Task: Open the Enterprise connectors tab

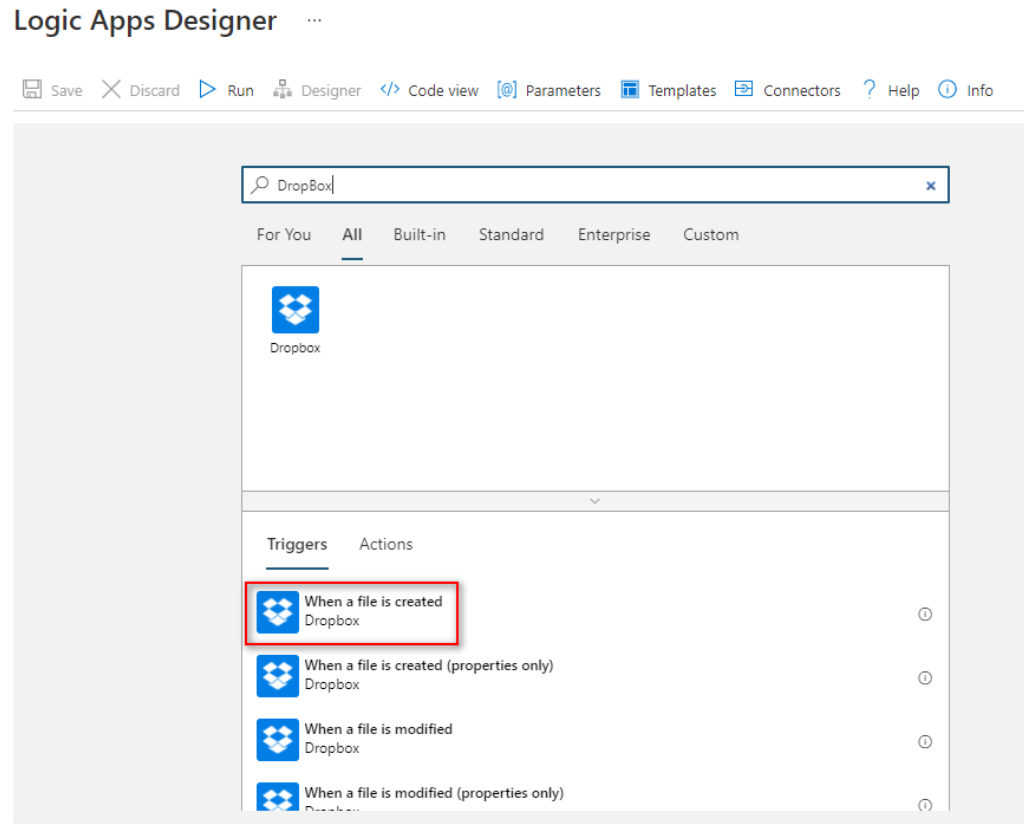Action: pyautogui.click(x=613, y=234)
